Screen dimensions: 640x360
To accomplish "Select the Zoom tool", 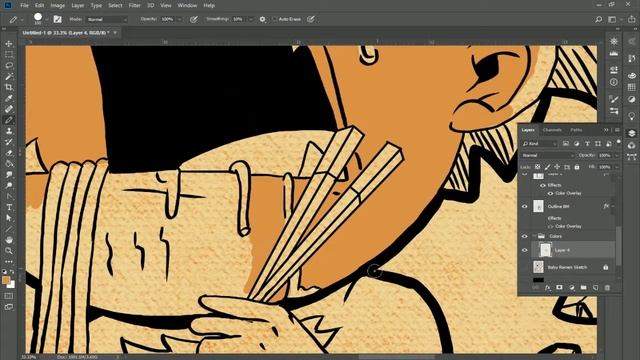I will coord(9,251).
